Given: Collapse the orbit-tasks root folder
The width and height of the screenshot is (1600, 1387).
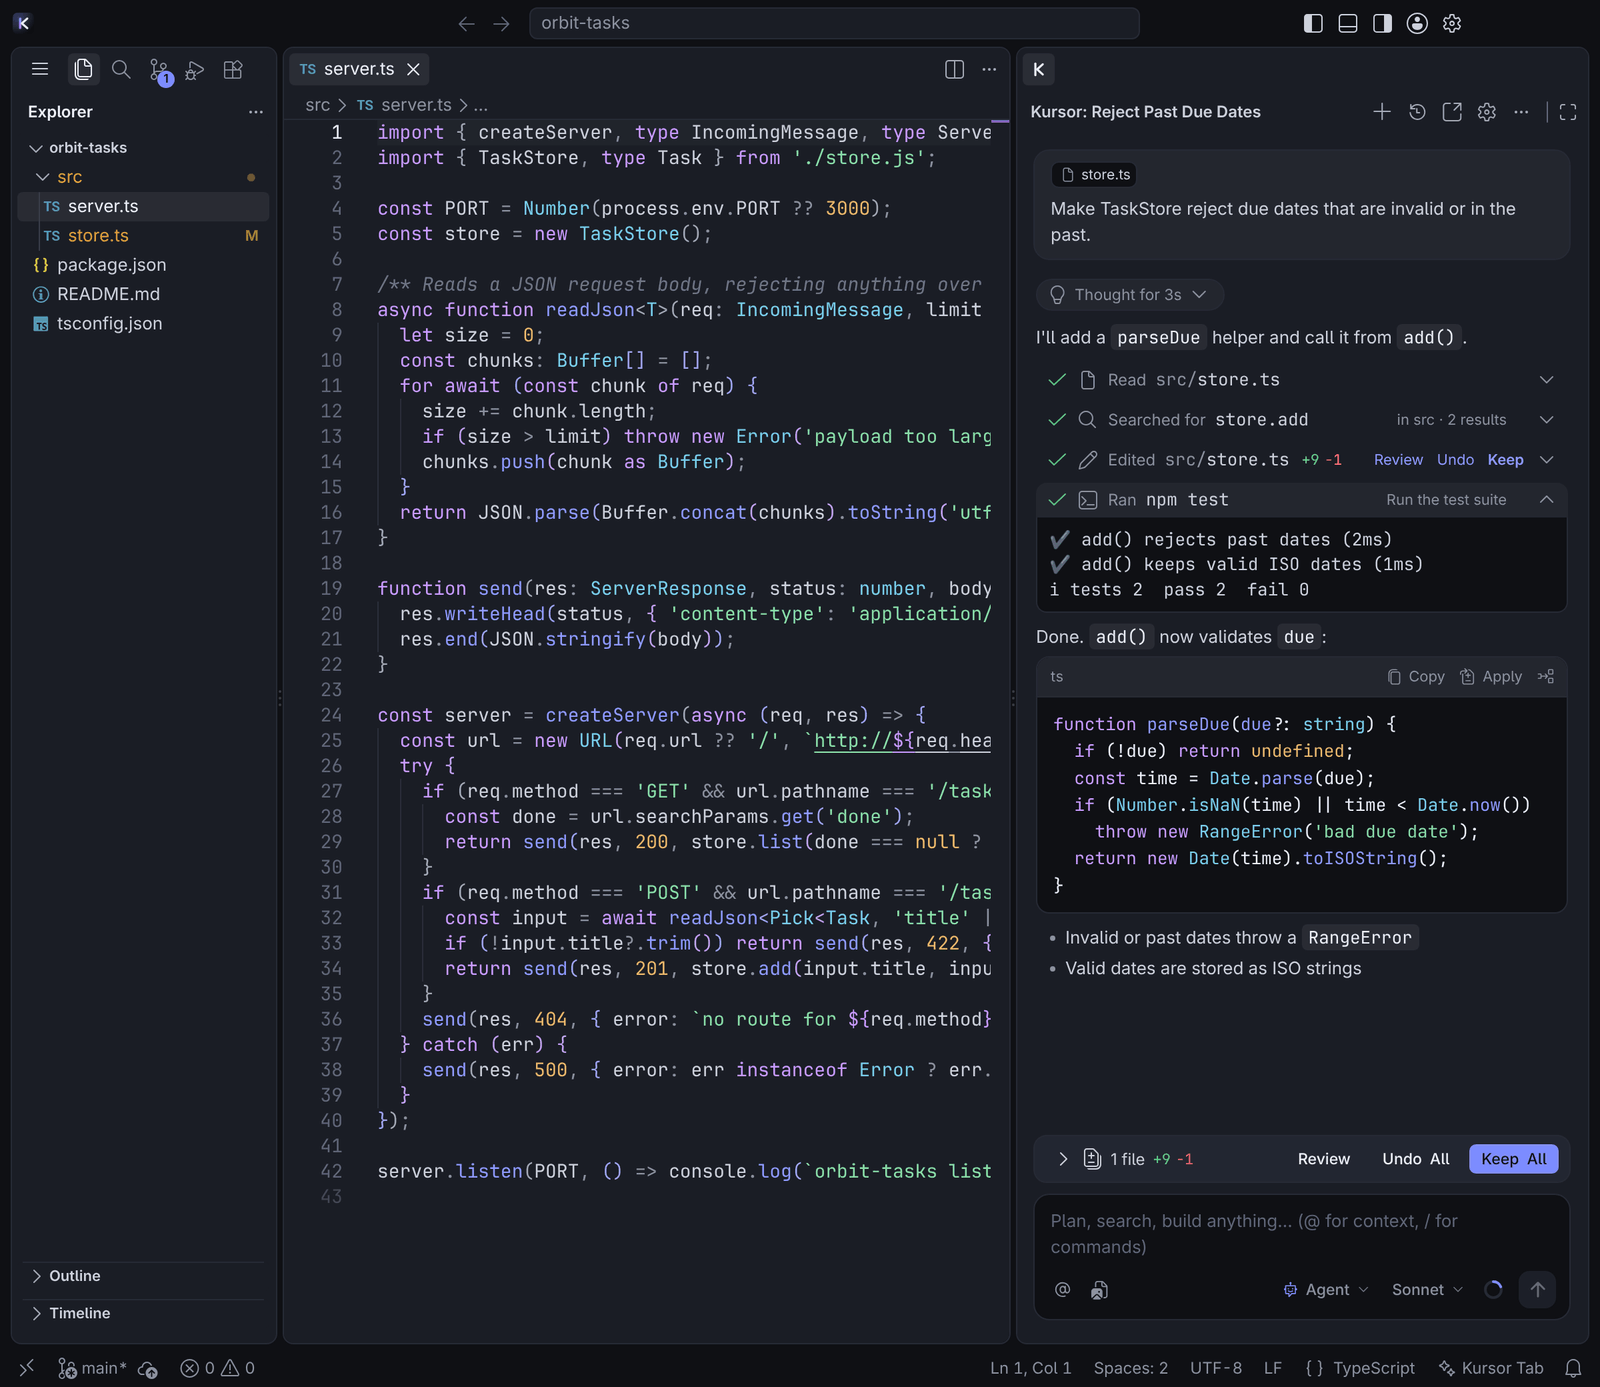Looking at the screenshot, I should 144,148.
